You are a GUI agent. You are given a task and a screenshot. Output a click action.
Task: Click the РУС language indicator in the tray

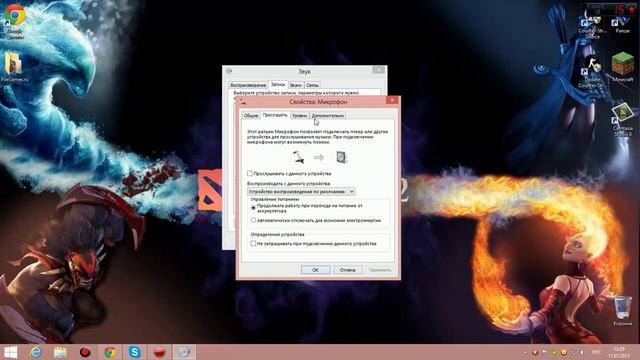point(596,352)
